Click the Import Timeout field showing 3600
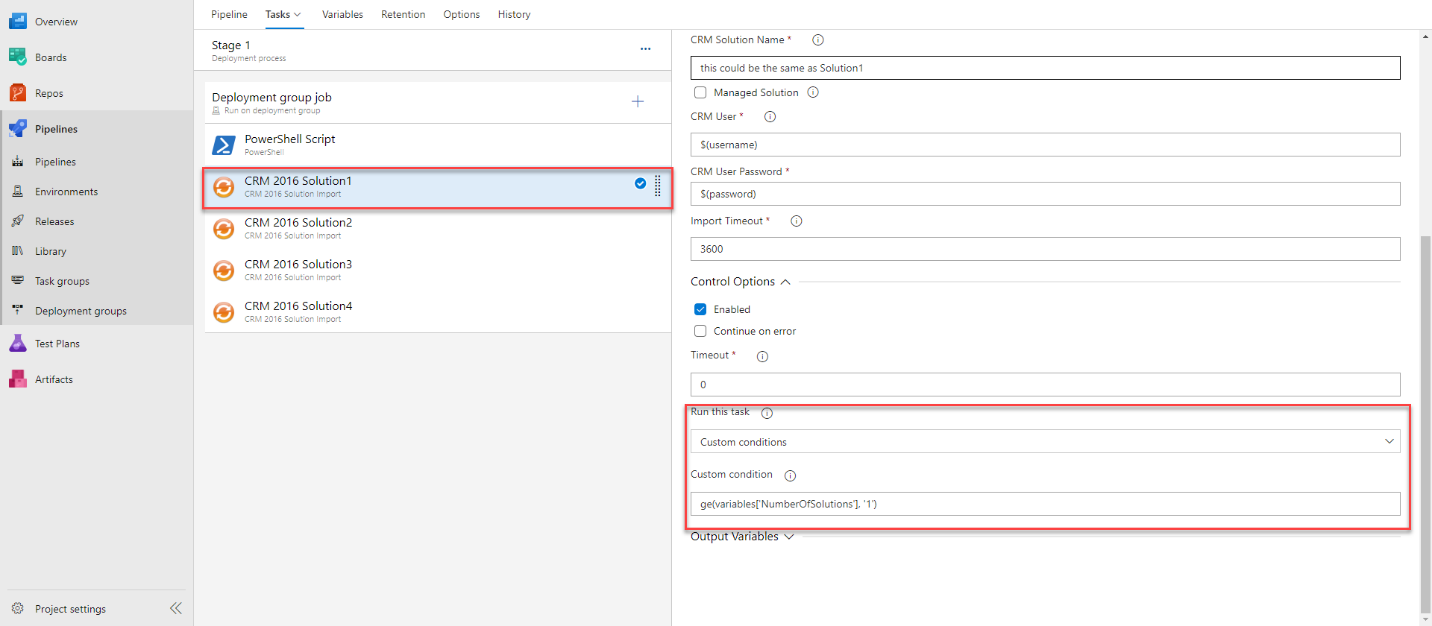The height and width of the screenshot is (626, 1432). [x=1045, y=249]
